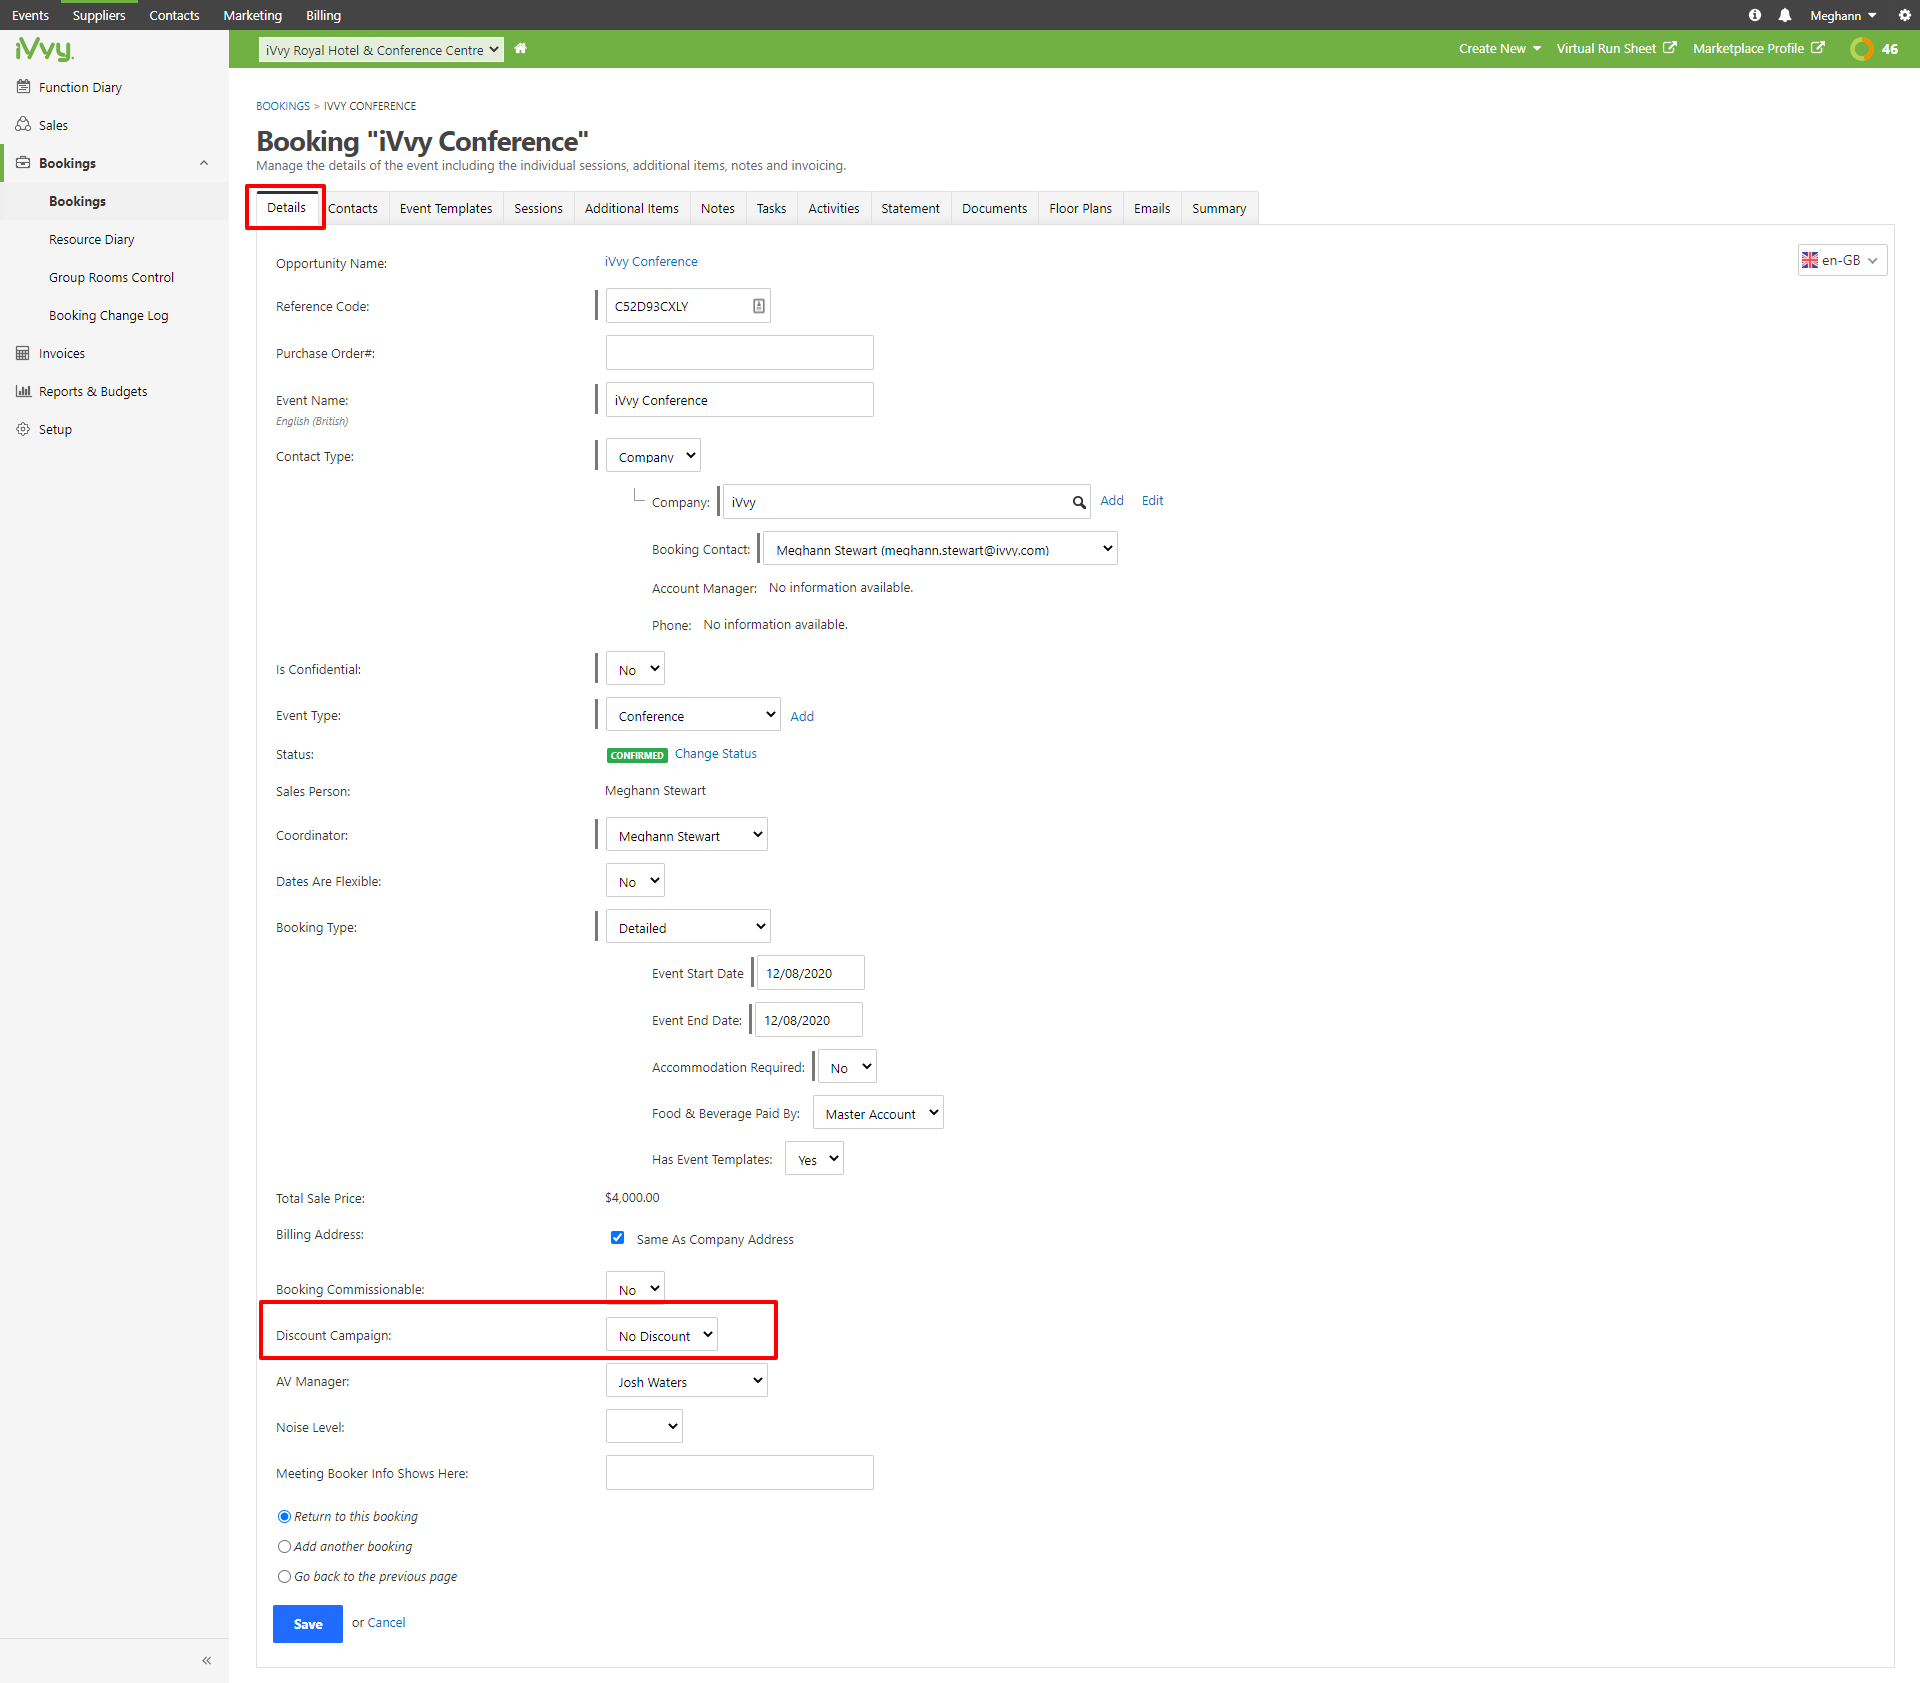This screenshot has height=1683, width=1920.
Task: Click the Sales sidebar icon
Action: click(23, 125)
